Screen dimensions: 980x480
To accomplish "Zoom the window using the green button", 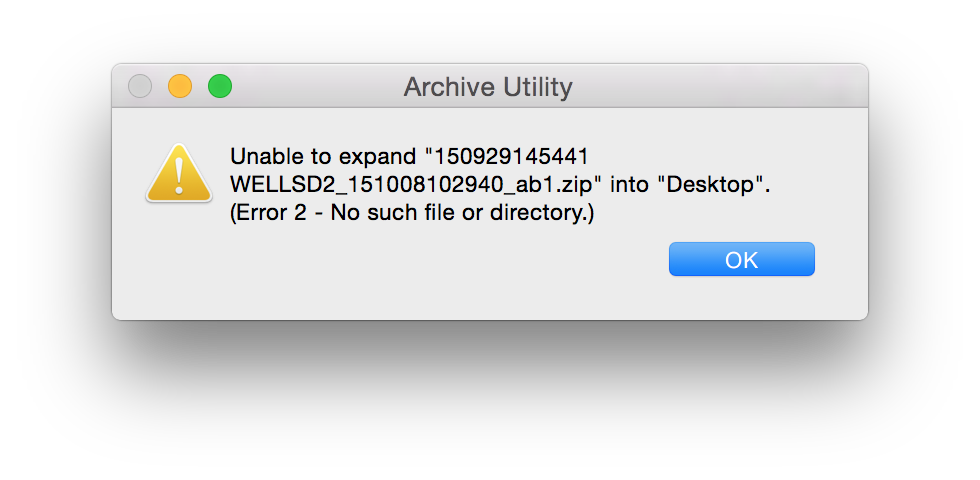I will click(220, 87).
